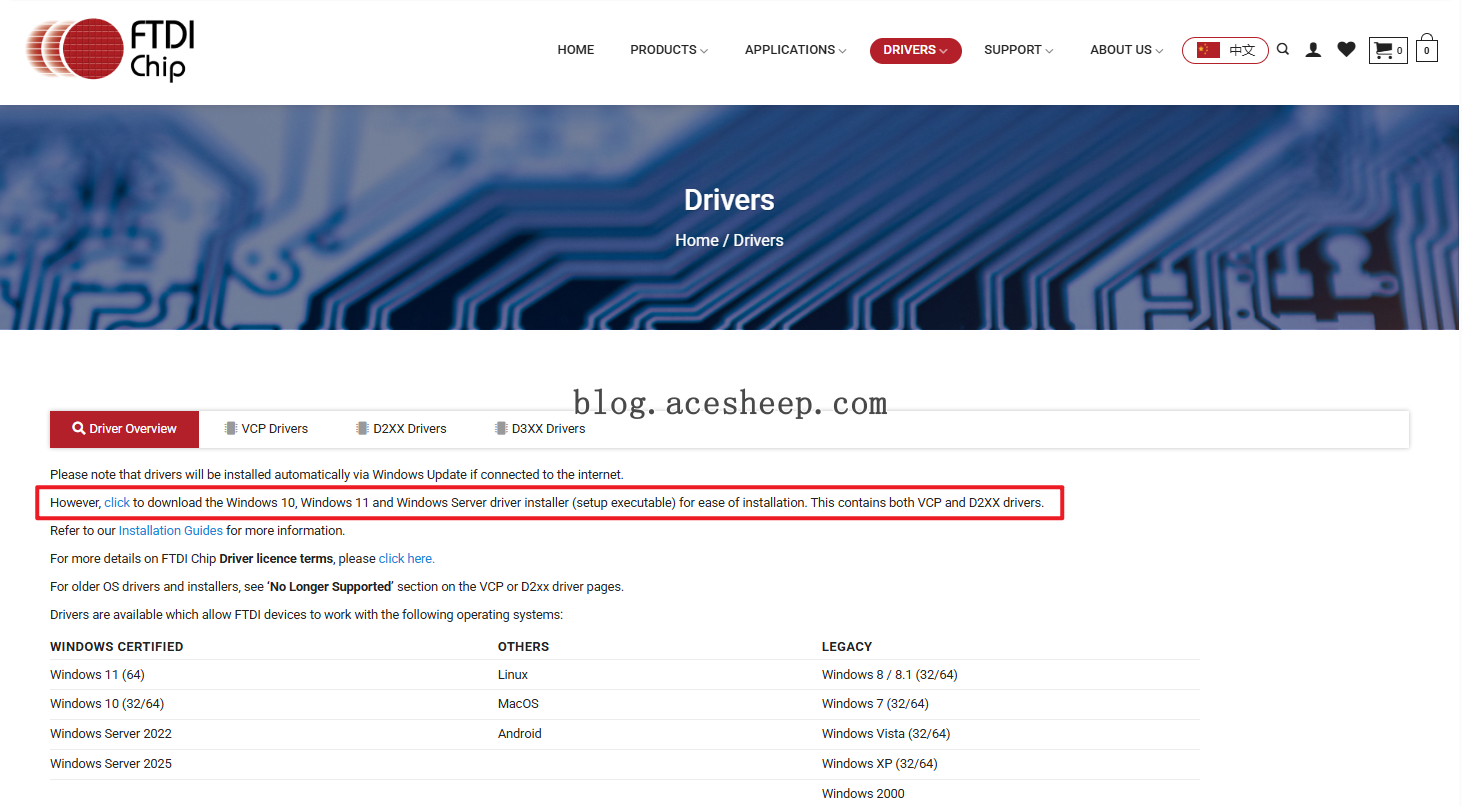1462x807 pixels.
Task: Click 'Windows Server 2022' entry
Action: [111, 734]
